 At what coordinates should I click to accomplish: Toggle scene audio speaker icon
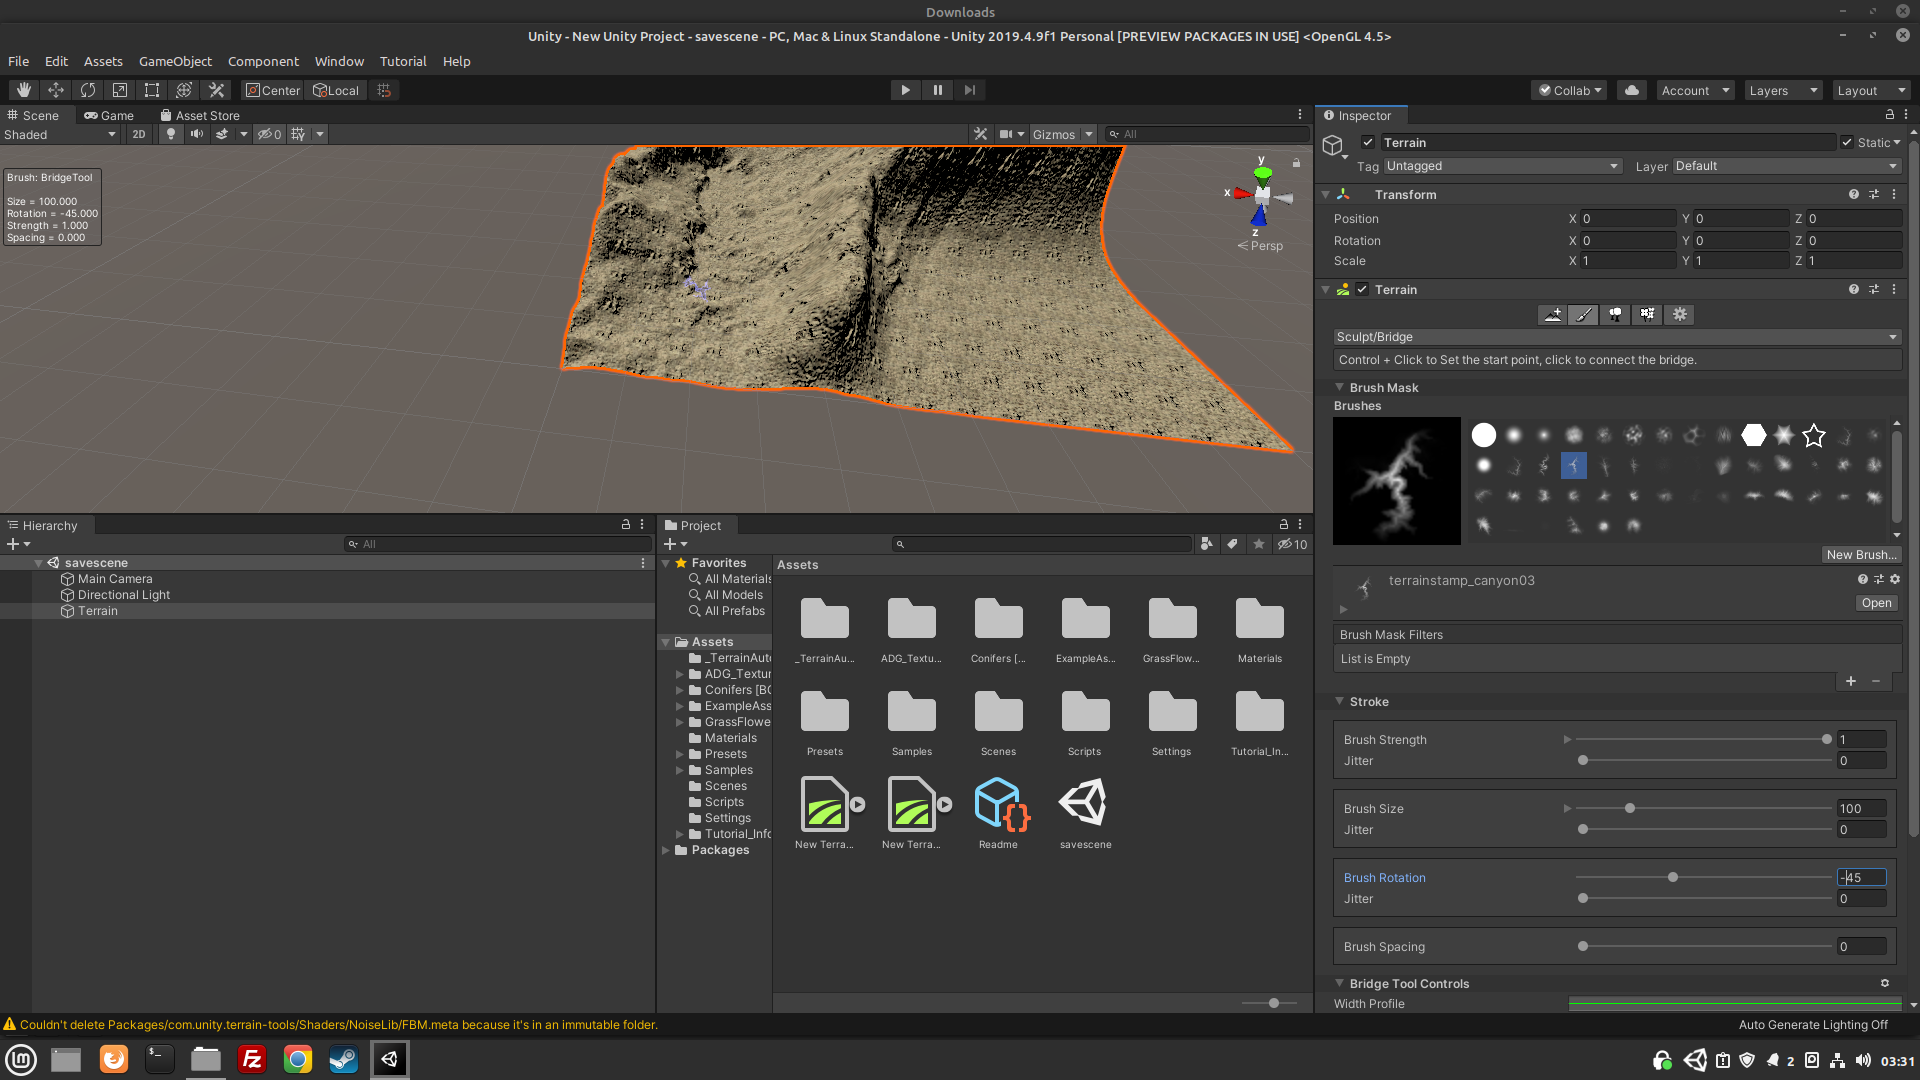197,134
